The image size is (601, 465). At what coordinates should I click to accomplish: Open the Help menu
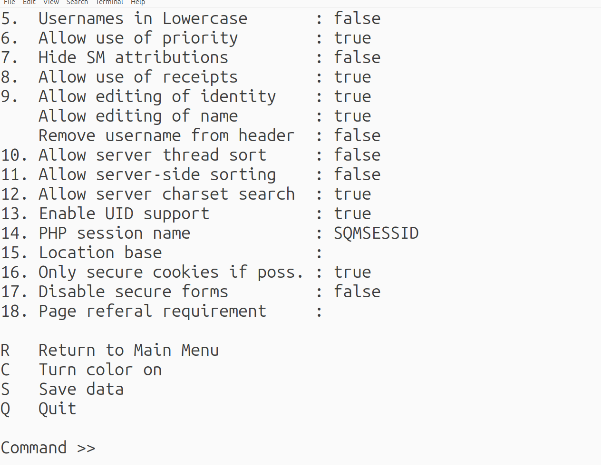(x=138, y=2)
